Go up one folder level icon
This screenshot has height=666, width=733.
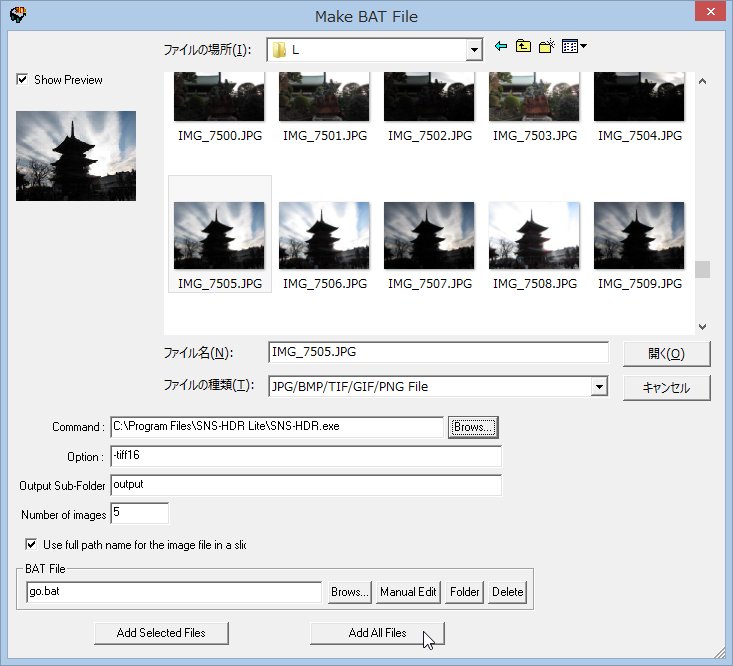(523, 46)
